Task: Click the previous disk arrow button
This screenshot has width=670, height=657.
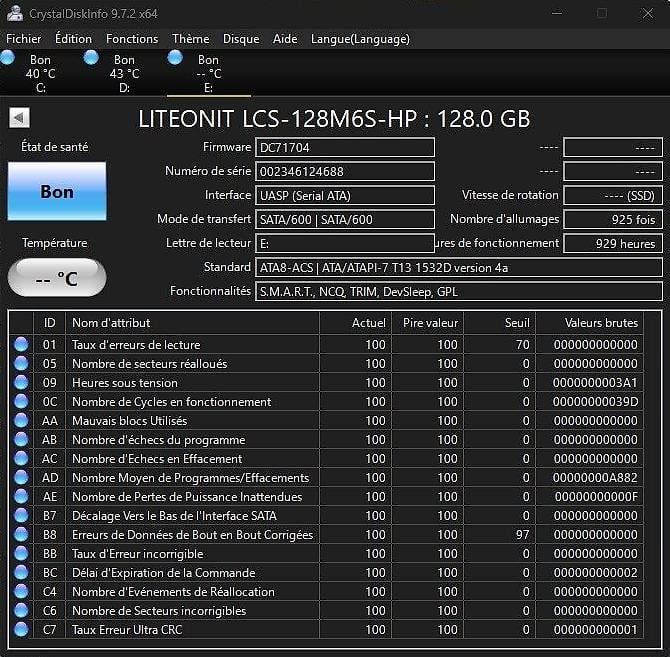Action: click(x=19, y=117)
